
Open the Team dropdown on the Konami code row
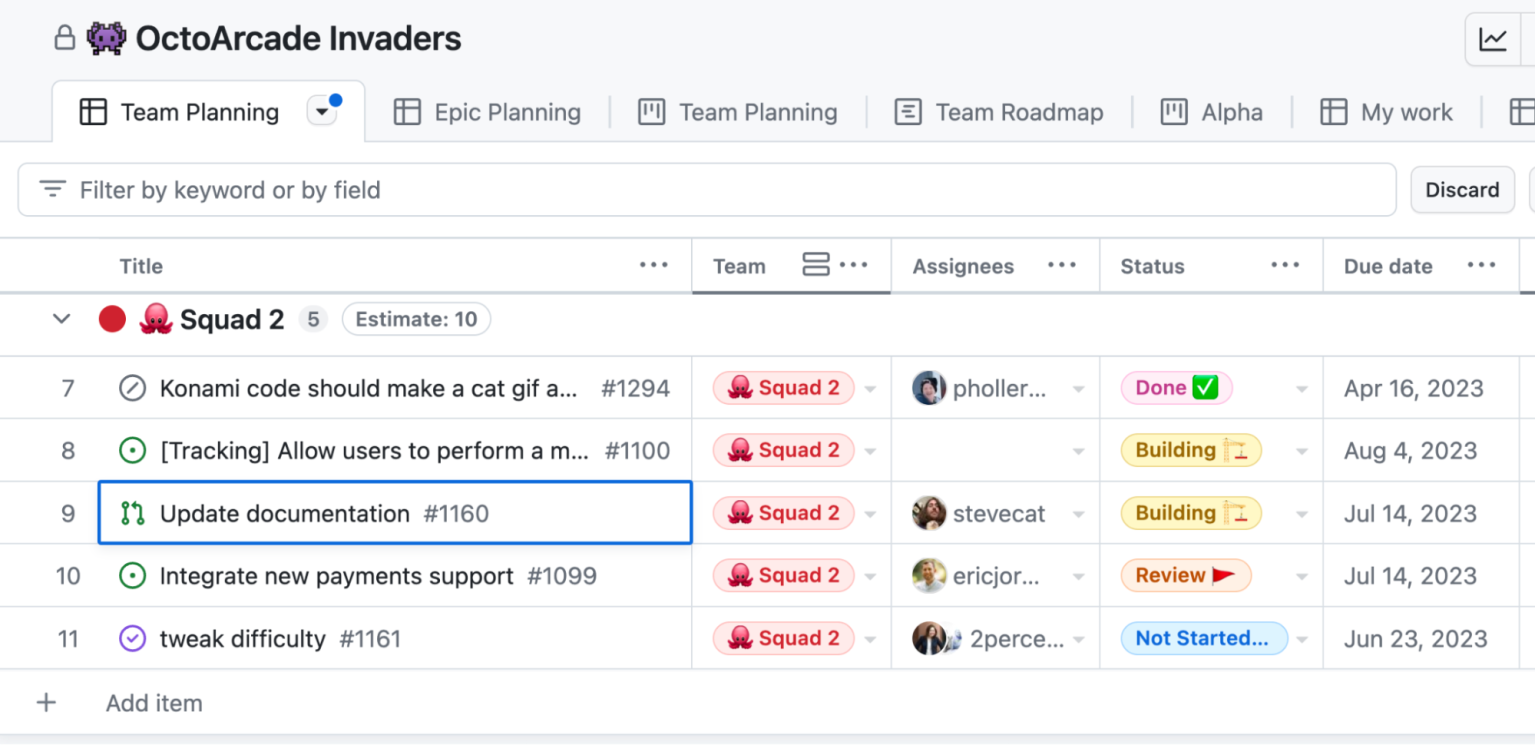[869, 388]
